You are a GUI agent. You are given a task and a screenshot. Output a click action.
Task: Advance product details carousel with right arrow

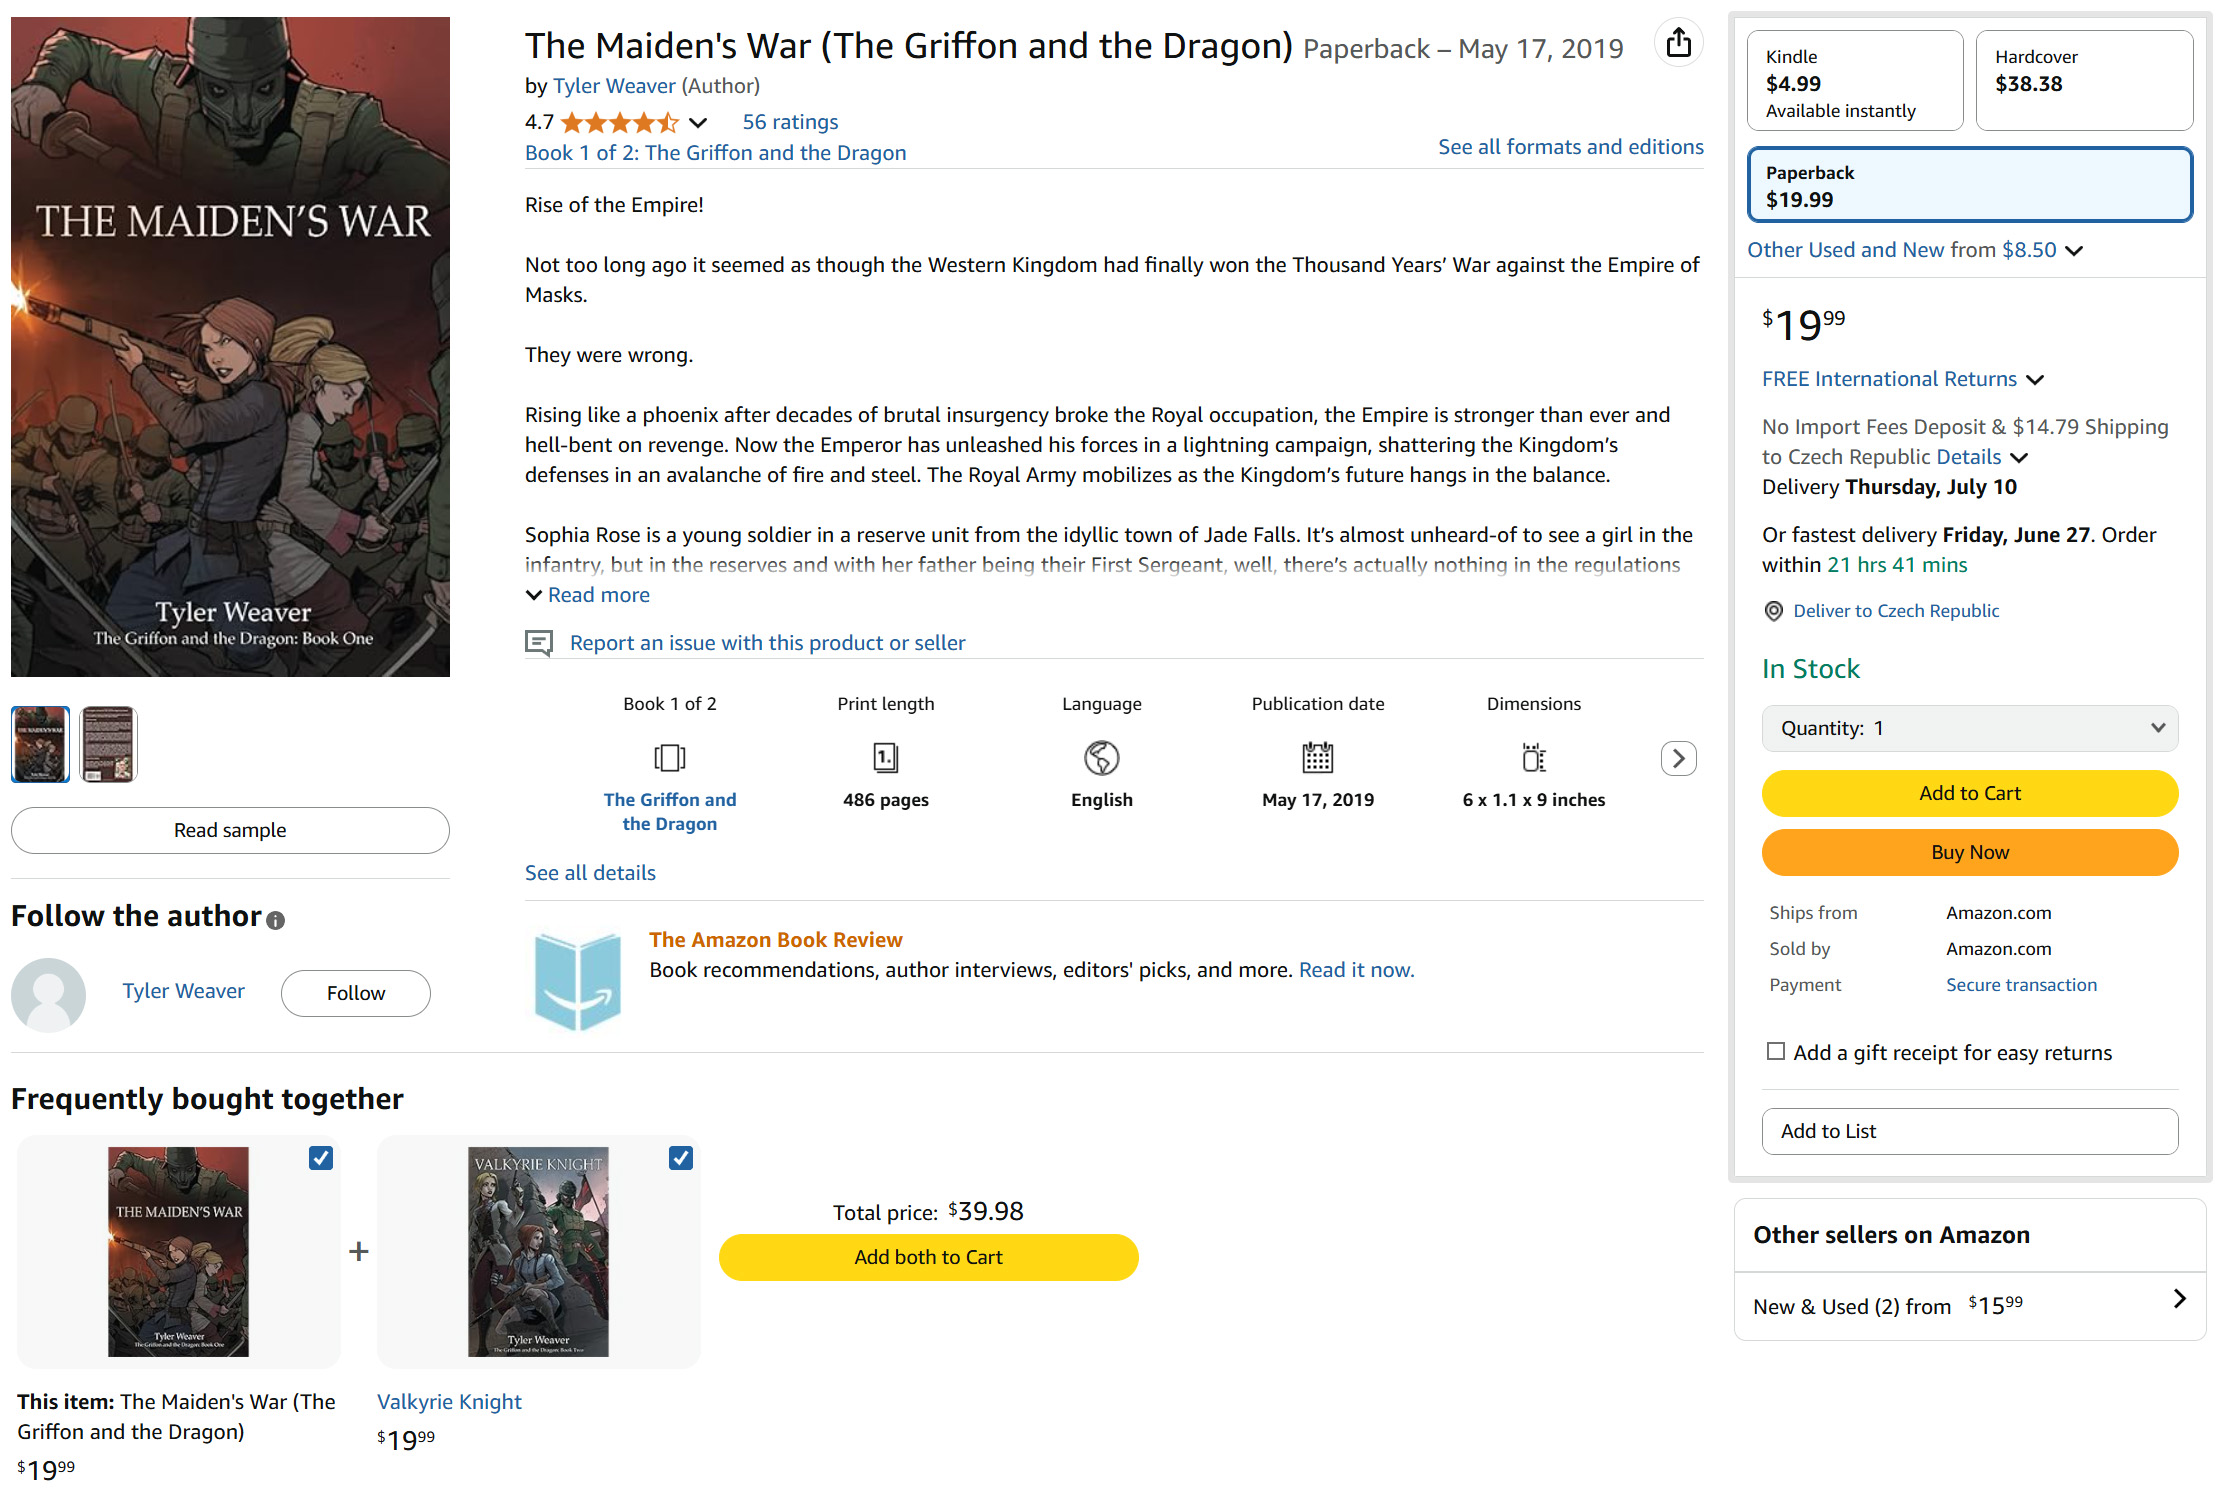[x=1679, y=759]
